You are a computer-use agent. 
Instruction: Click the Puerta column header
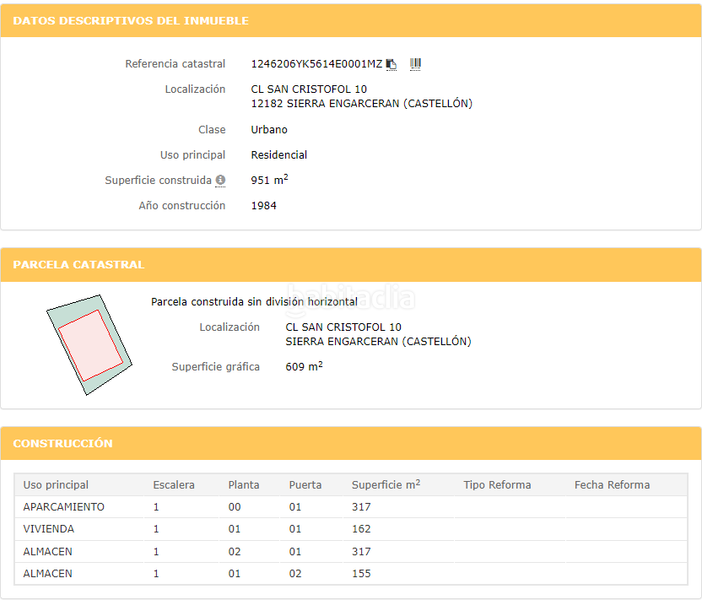[x=305, y=485]
